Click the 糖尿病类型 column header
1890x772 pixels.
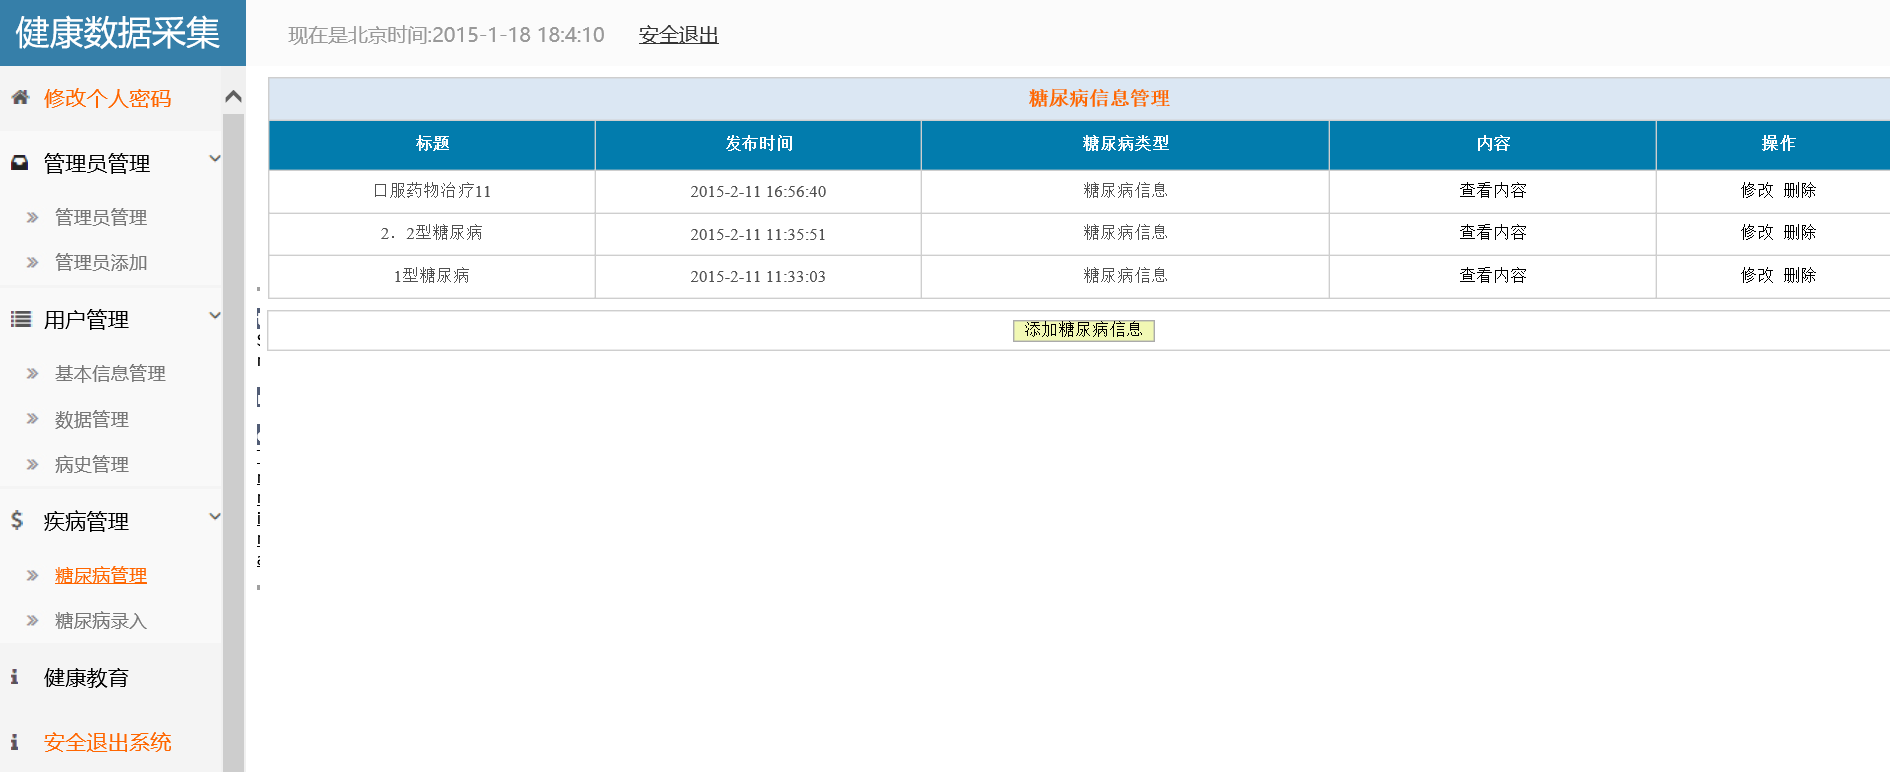[x=1126, y=144]
